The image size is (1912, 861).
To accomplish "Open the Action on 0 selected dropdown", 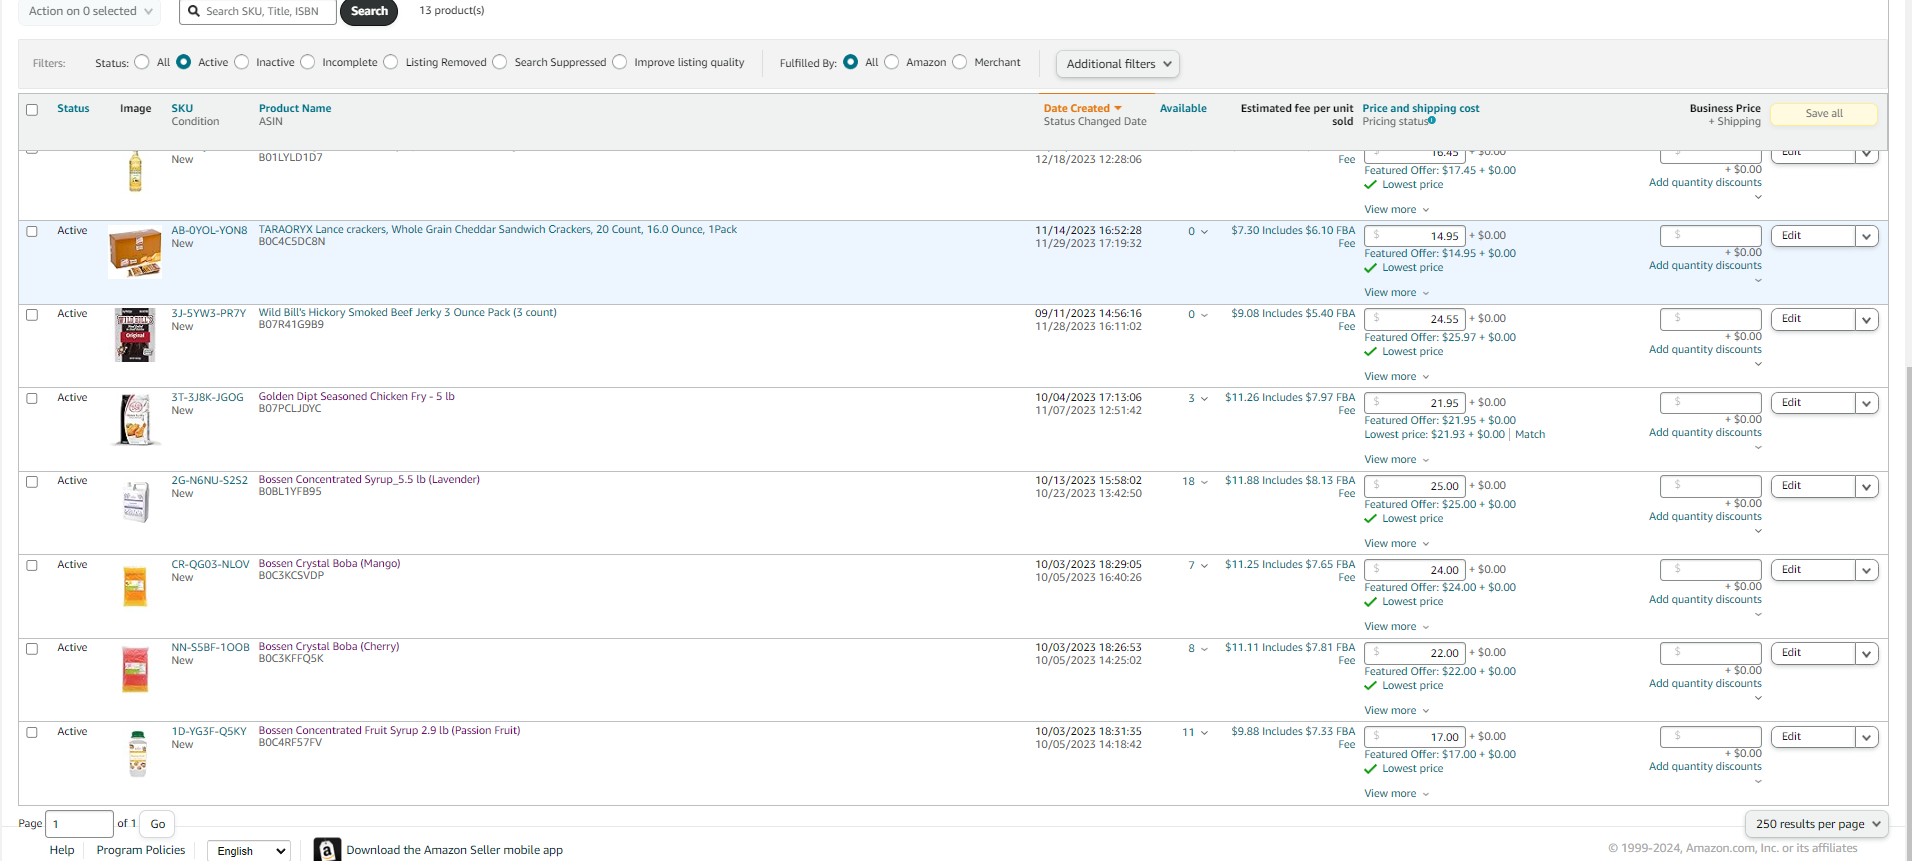I will click(90, 11).
